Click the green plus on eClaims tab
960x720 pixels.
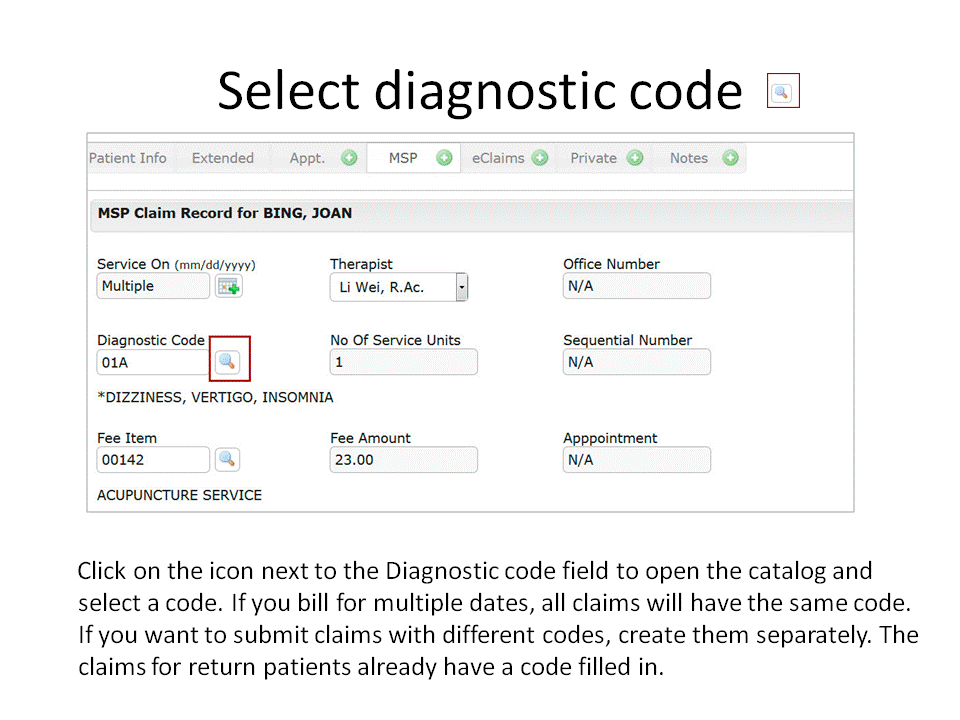[540, 158]
